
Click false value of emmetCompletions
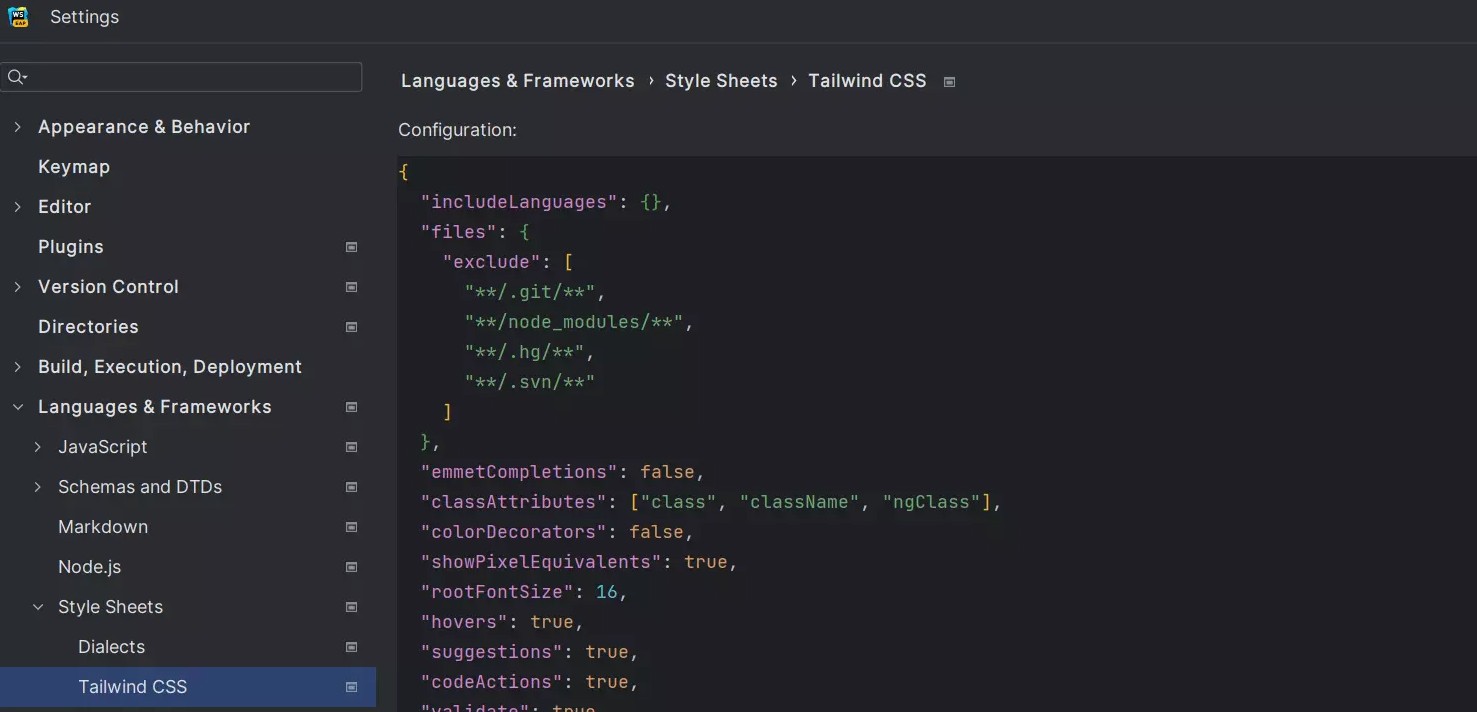click(x=667, y=472)
